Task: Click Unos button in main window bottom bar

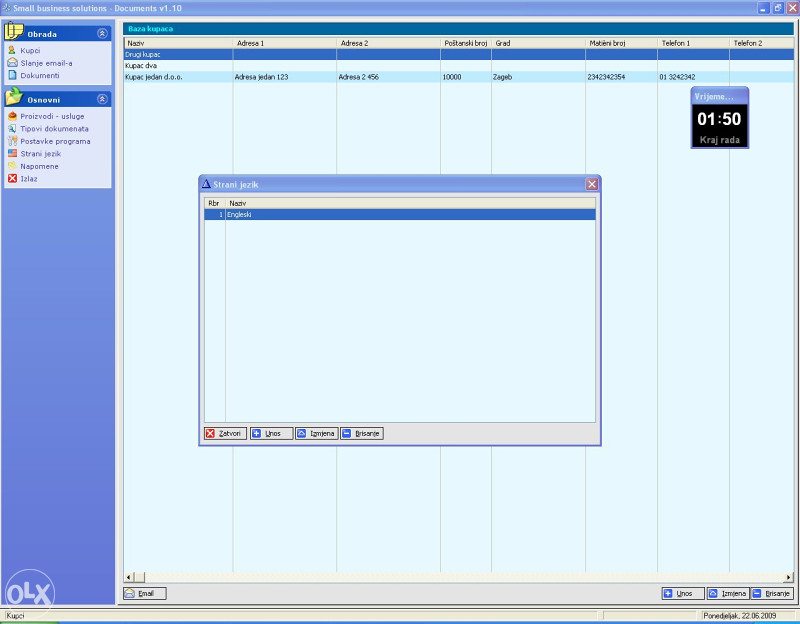Action: click(x=683, y=593)
